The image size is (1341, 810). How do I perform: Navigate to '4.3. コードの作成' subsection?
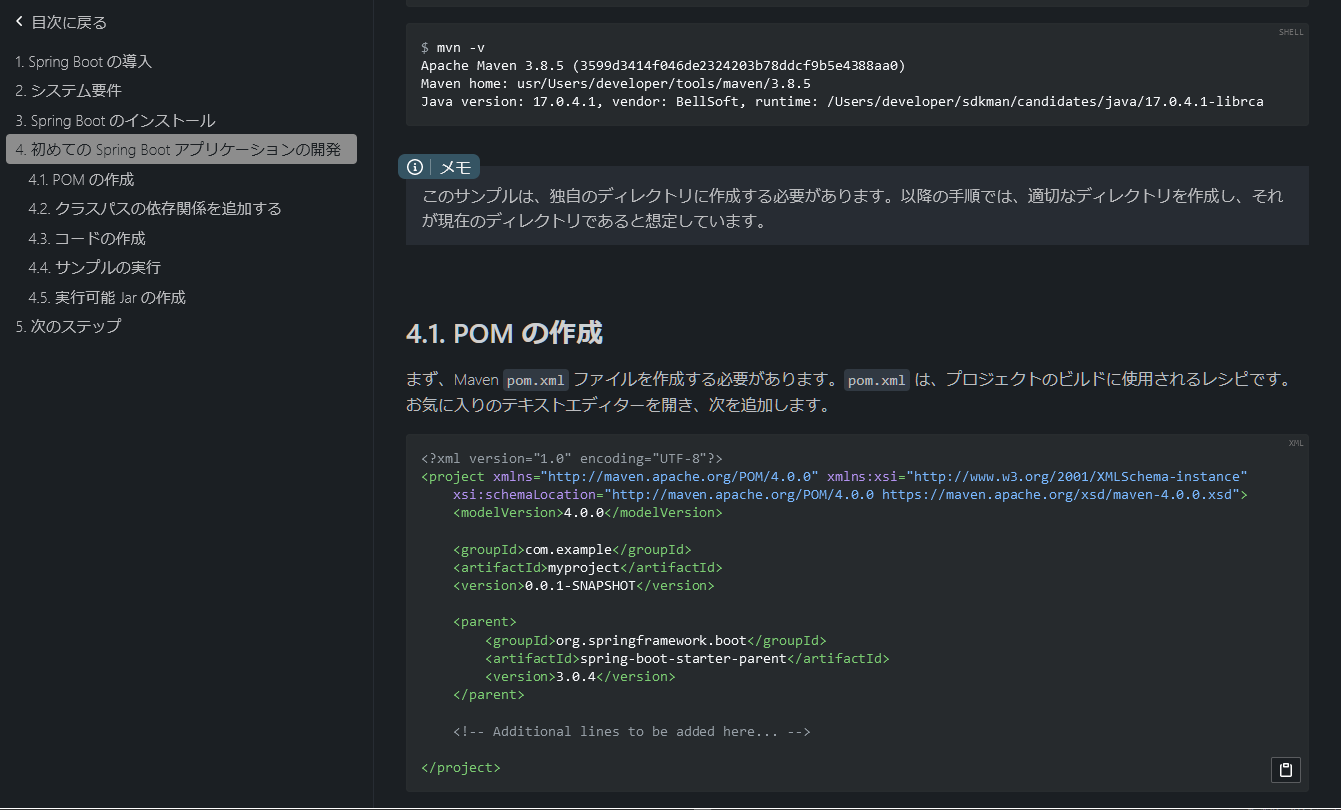[87, 239]
